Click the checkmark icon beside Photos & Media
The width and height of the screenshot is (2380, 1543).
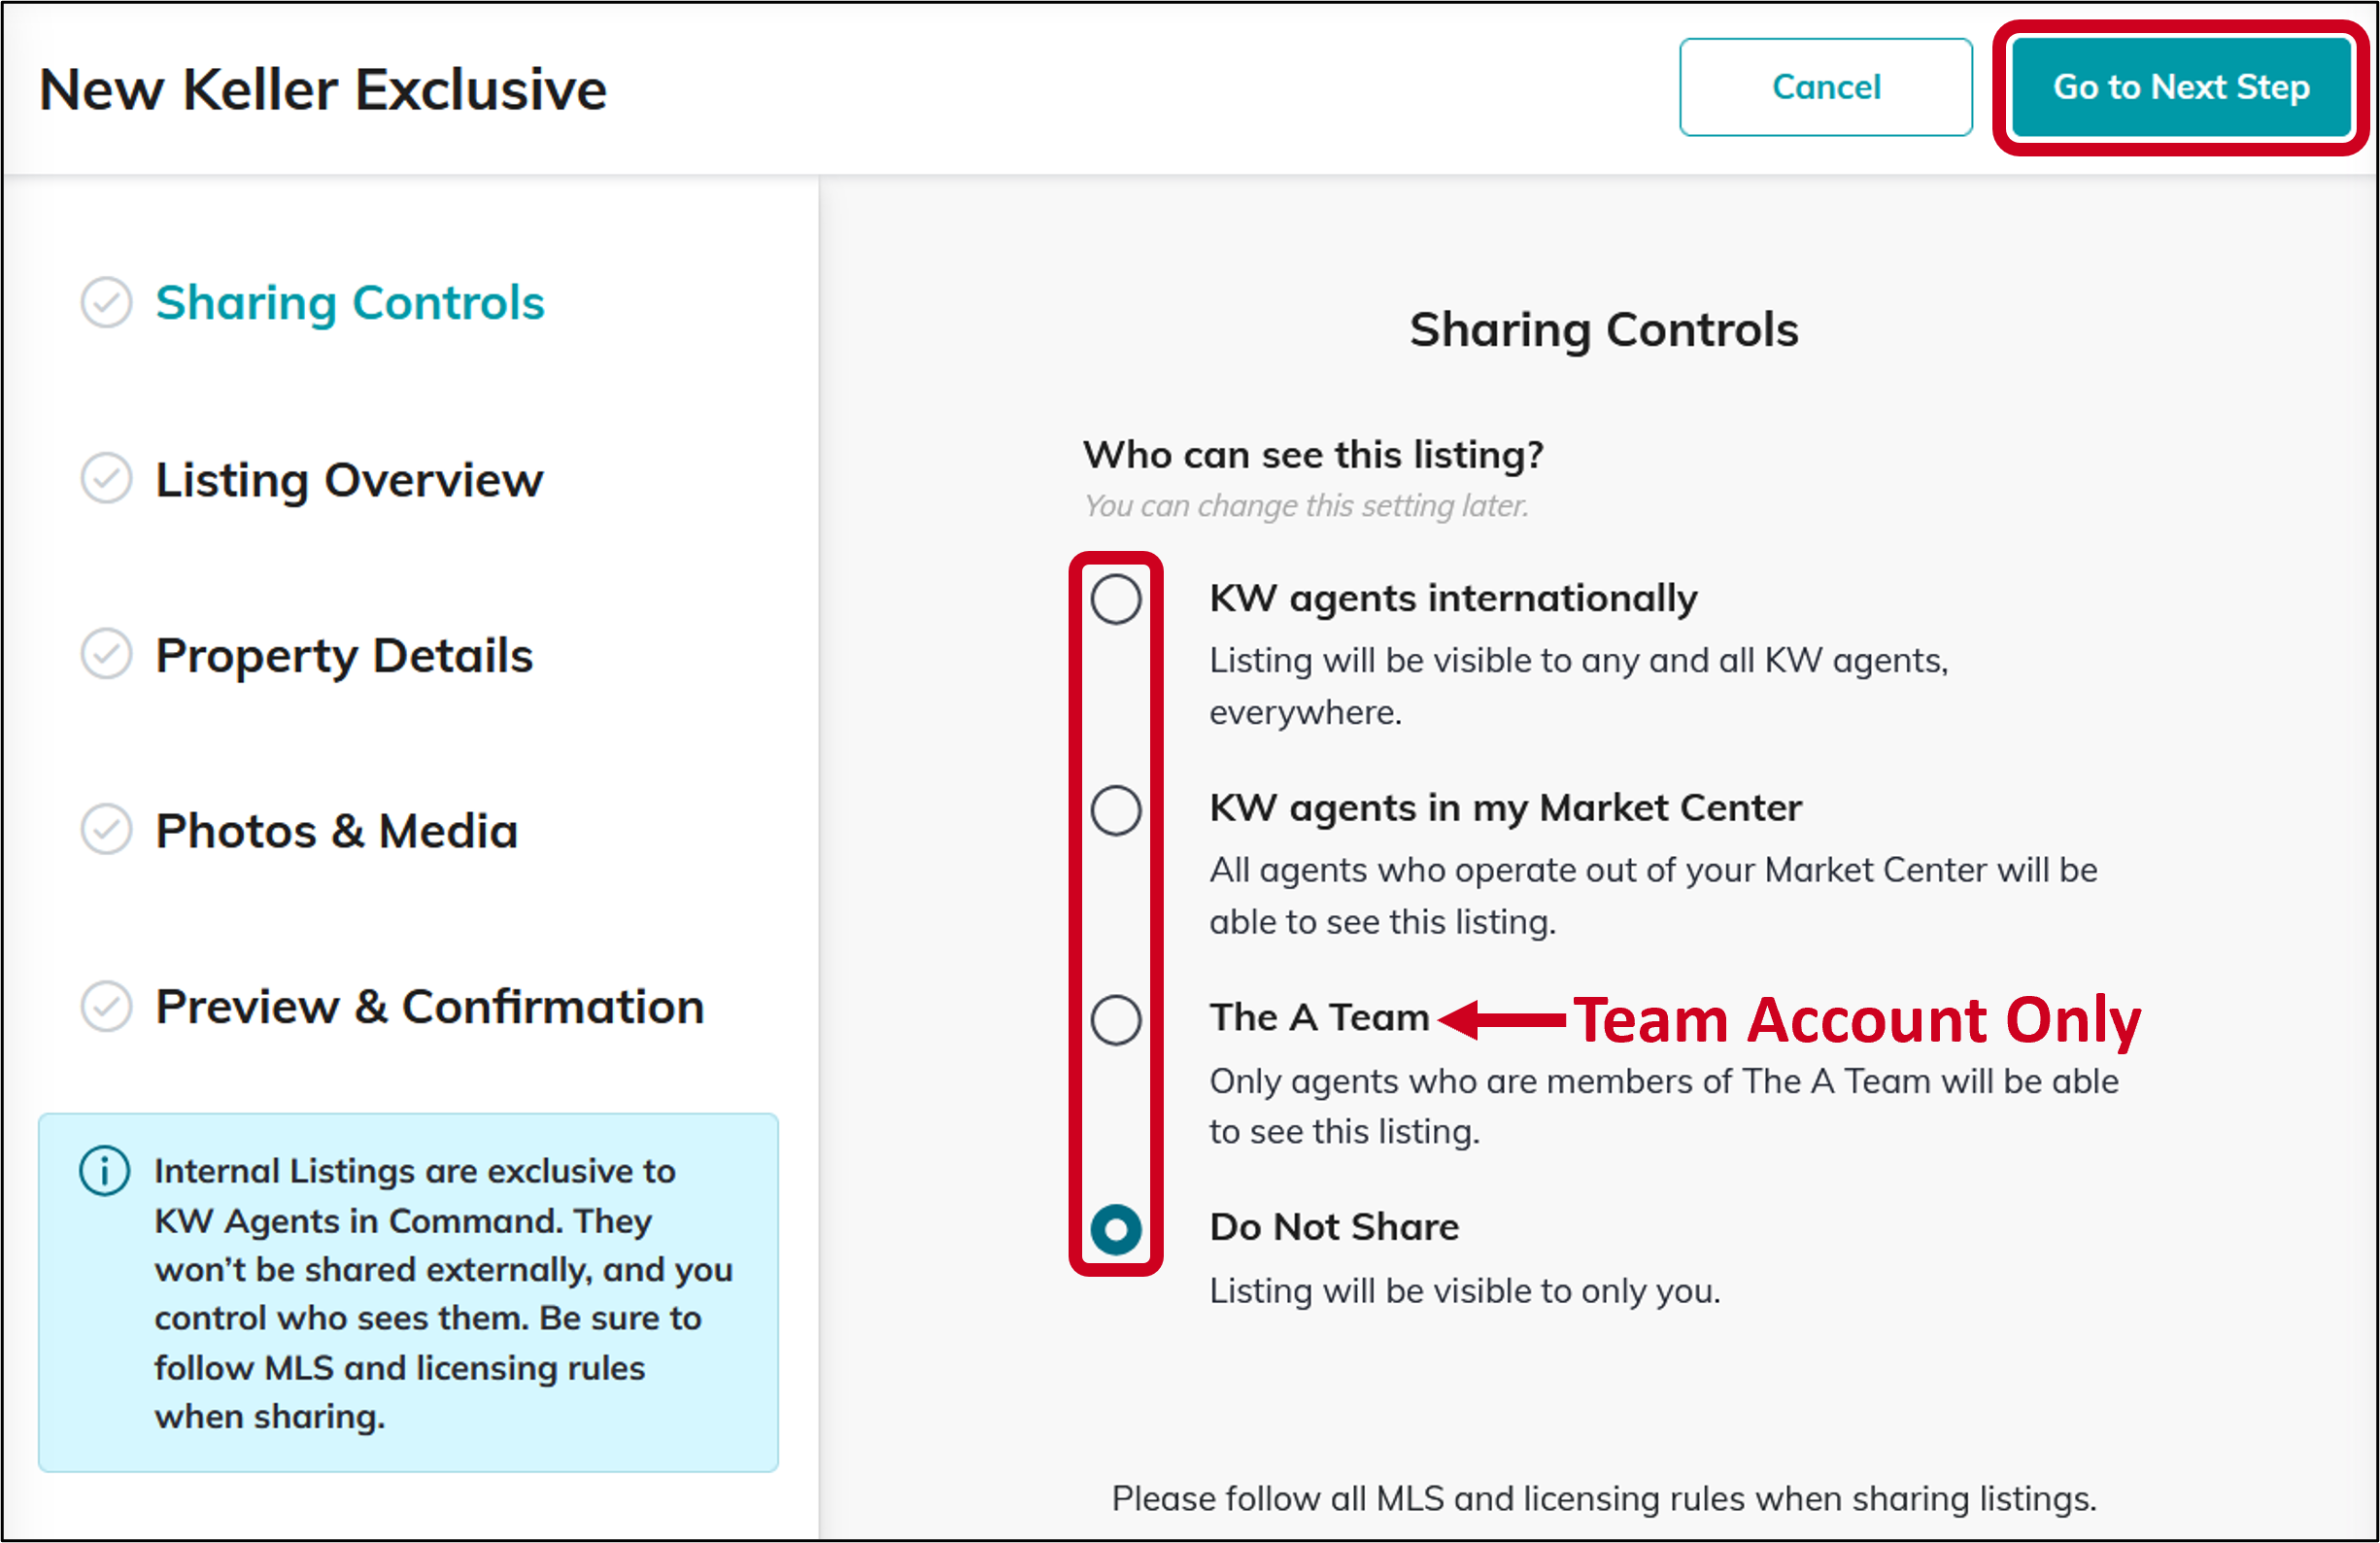(106, 829)
